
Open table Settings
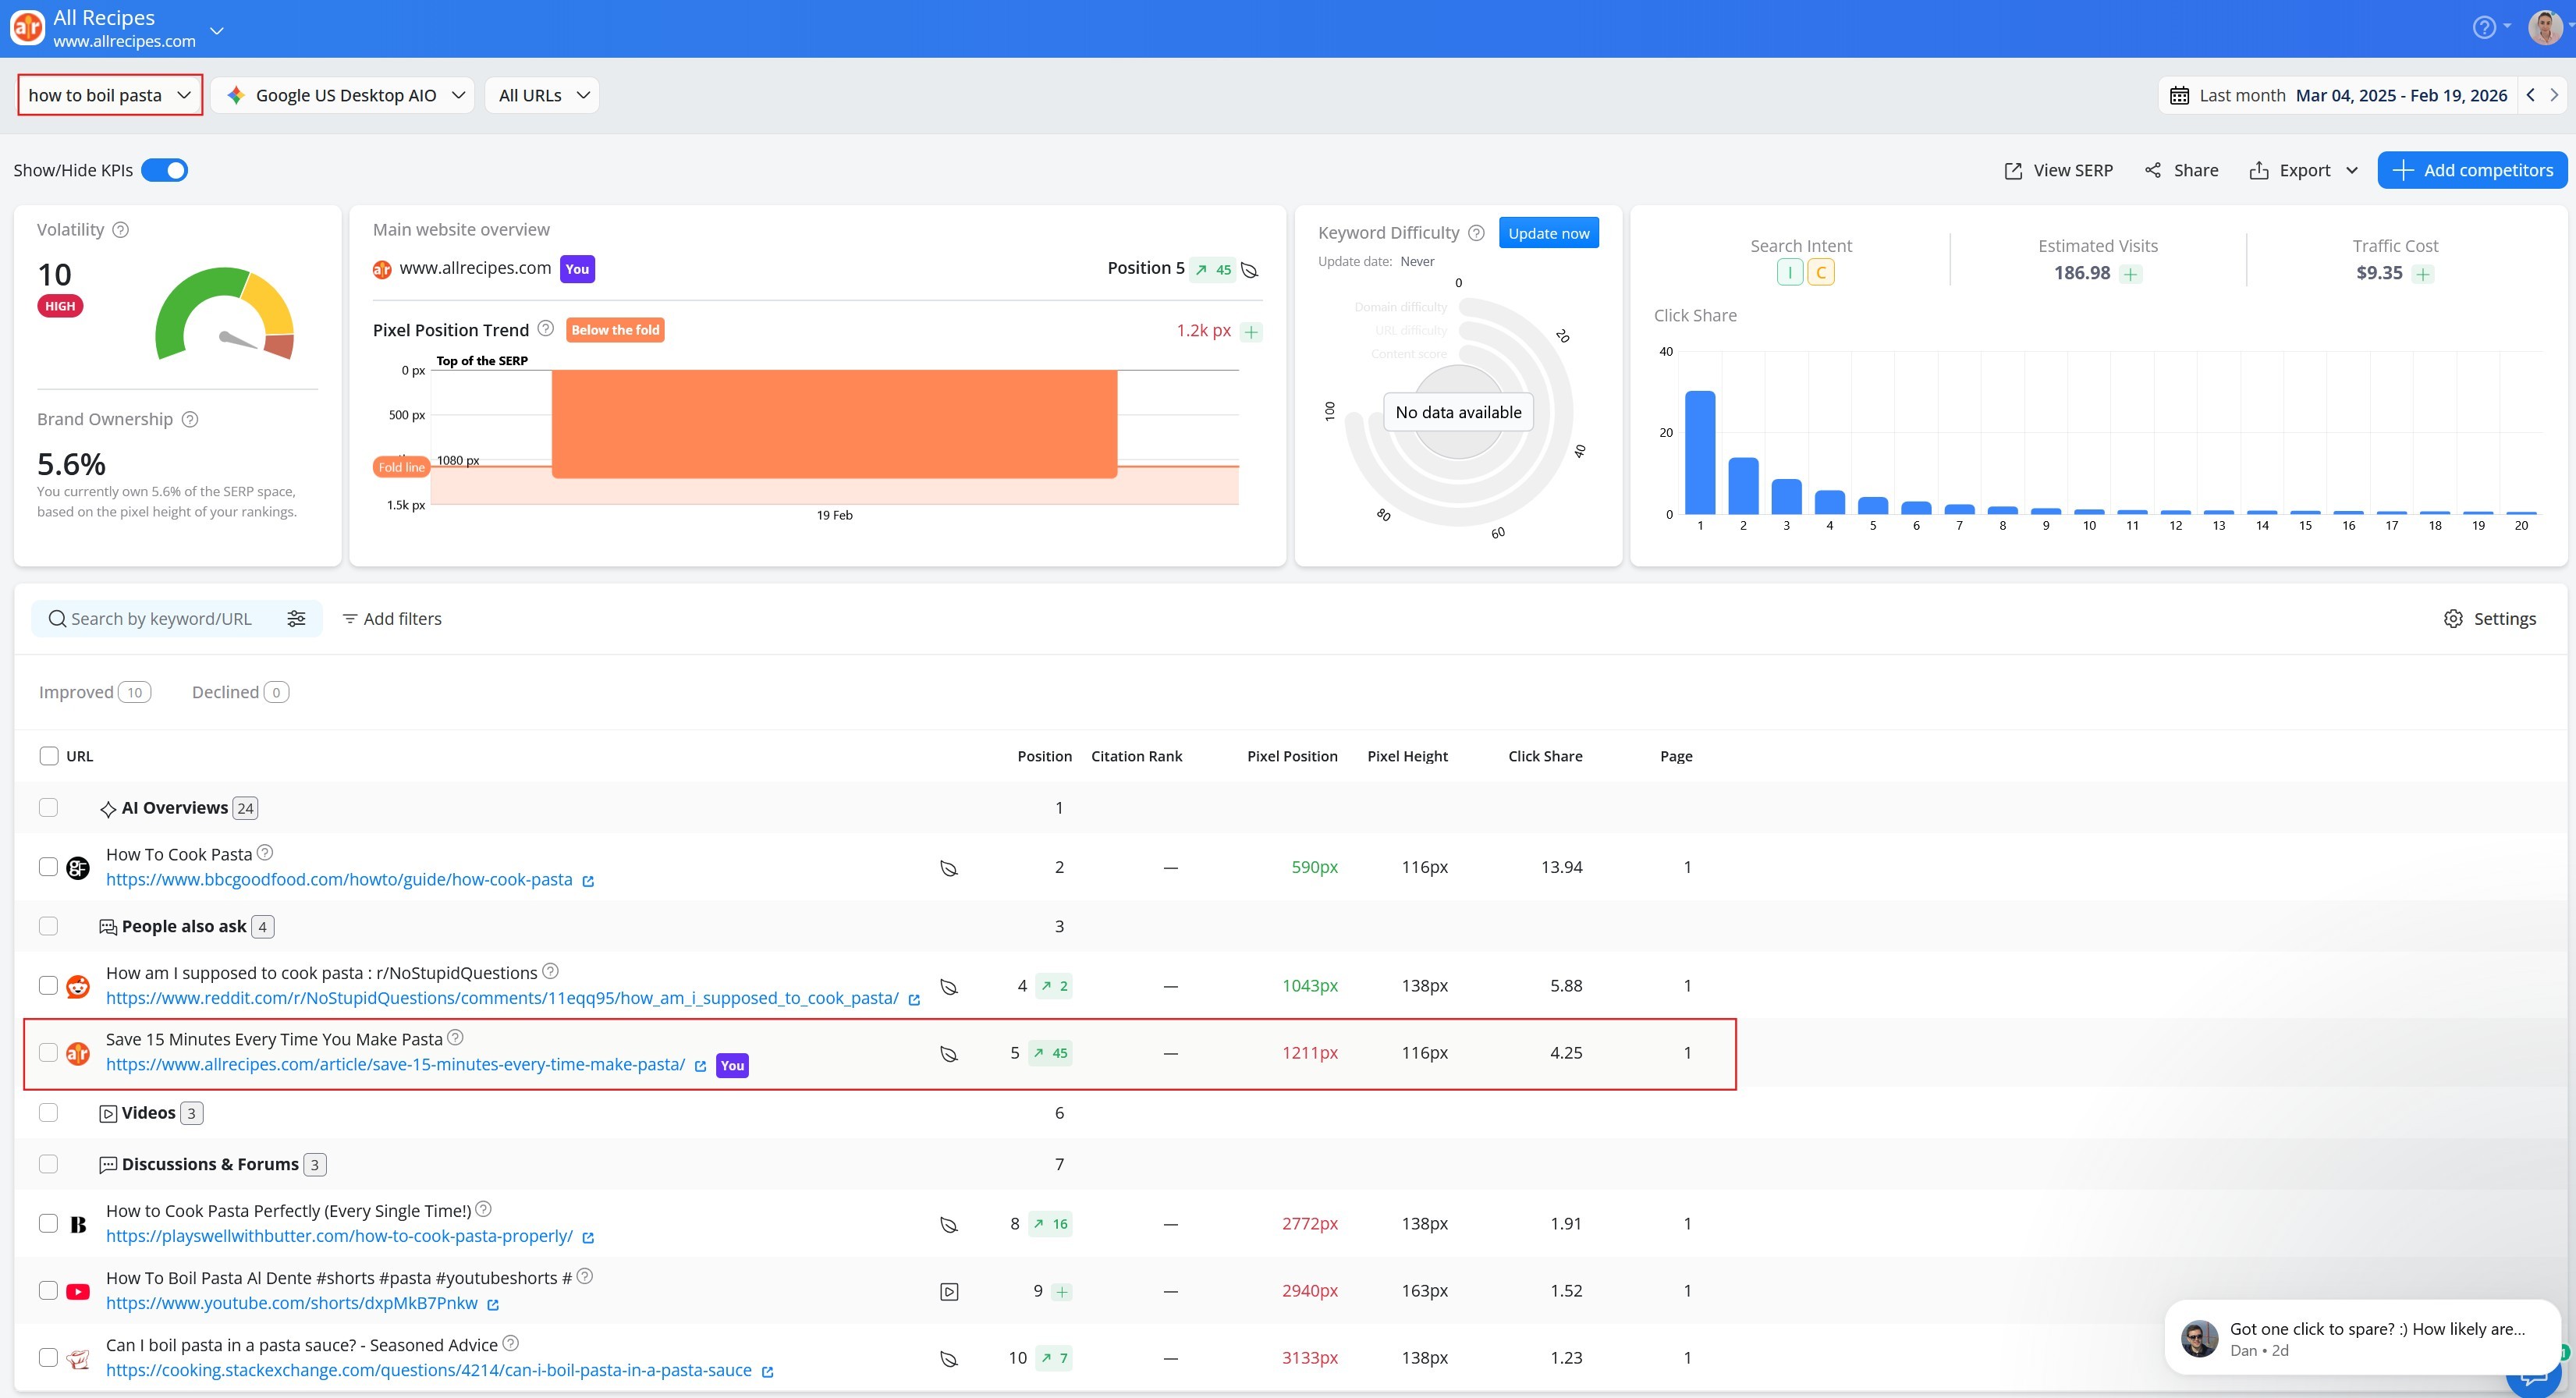tap(2490, 619)
